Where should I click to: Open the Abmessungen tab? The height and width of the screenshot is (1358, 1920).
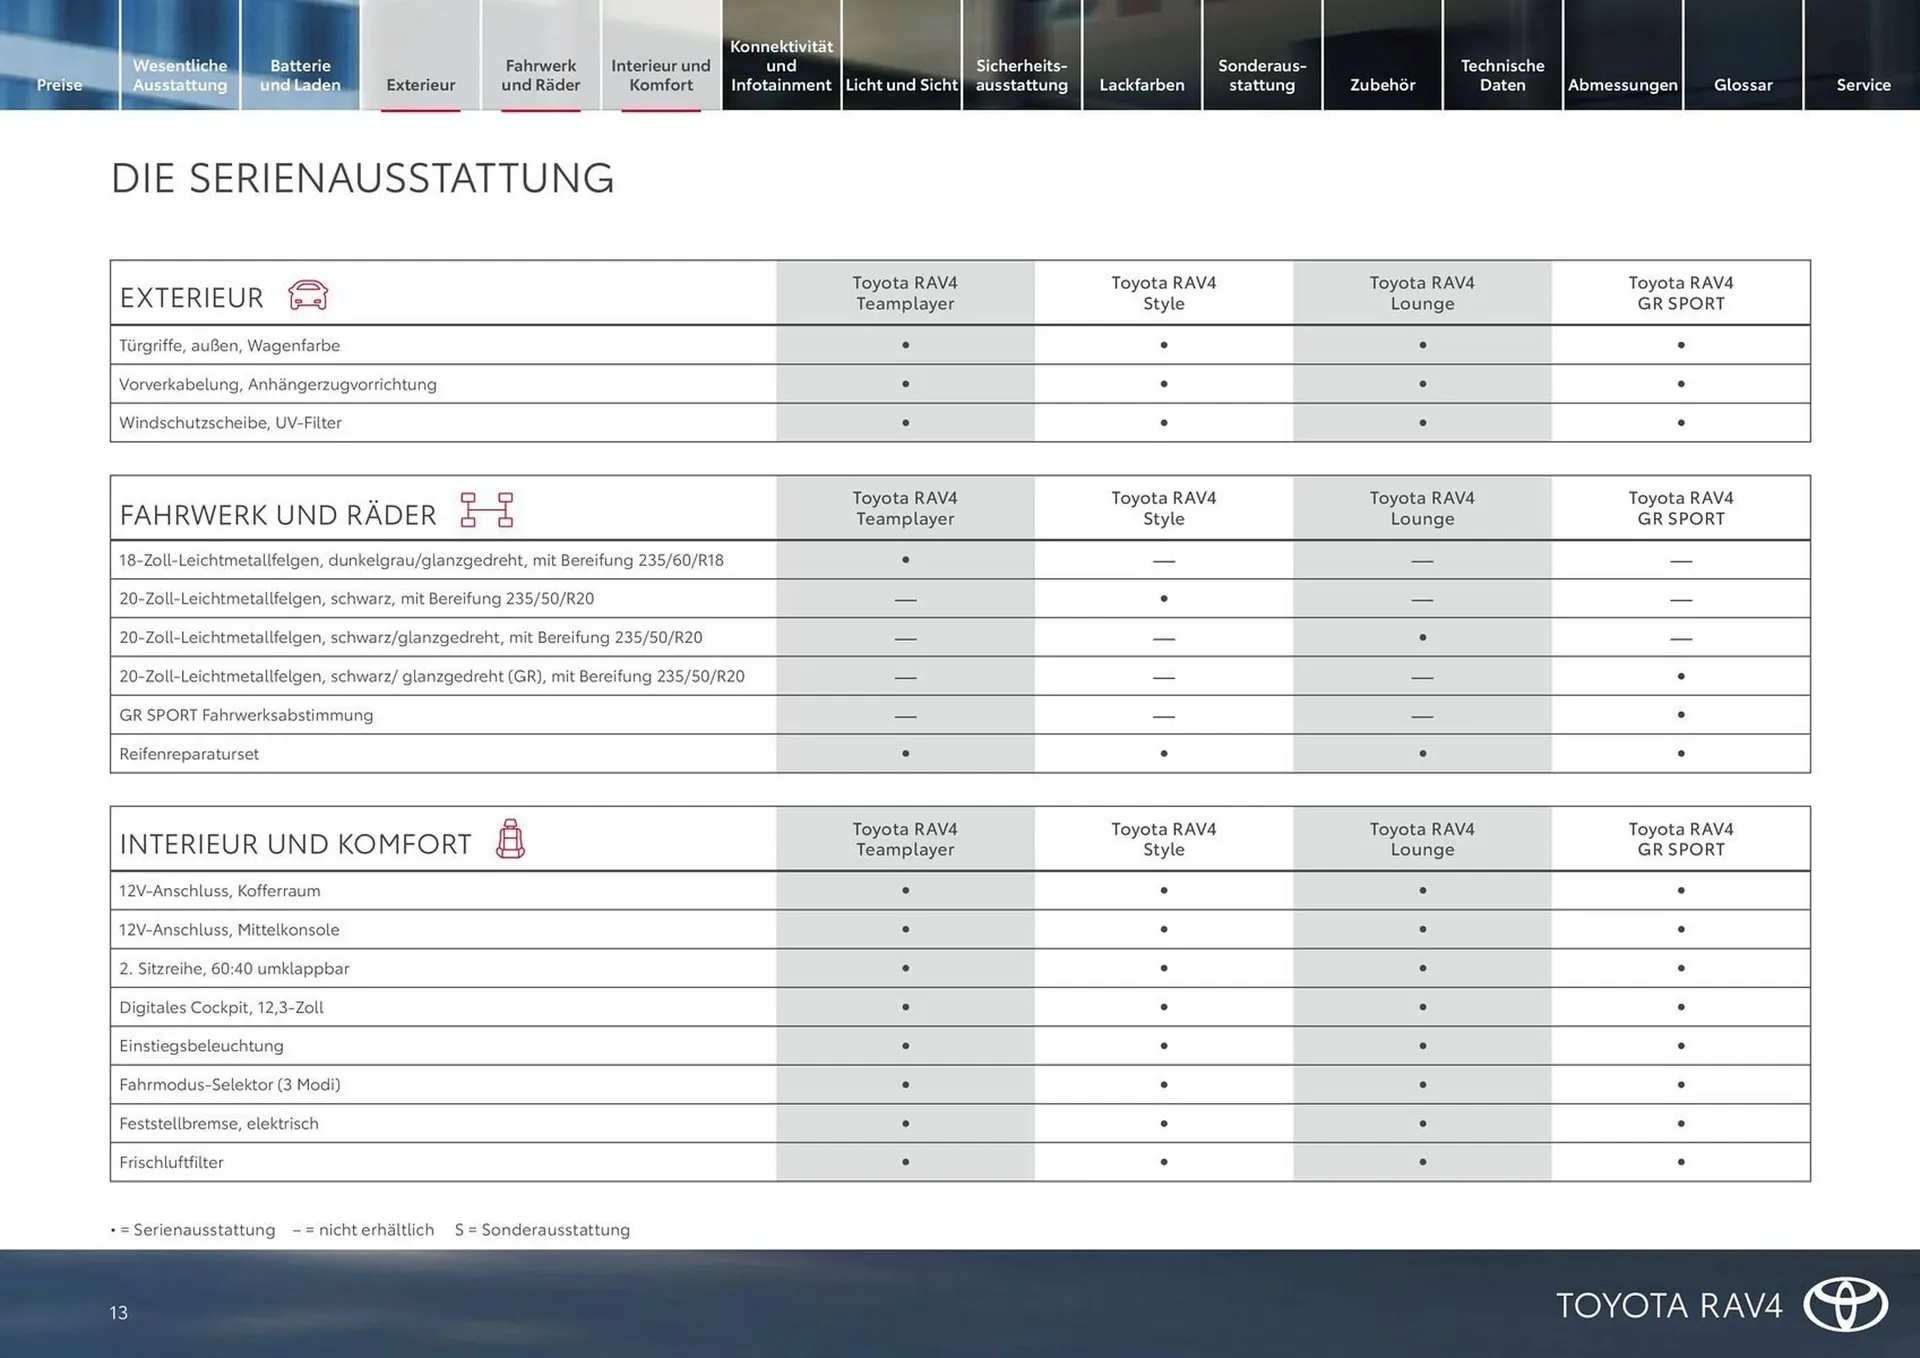click(x=1622, y=84)
